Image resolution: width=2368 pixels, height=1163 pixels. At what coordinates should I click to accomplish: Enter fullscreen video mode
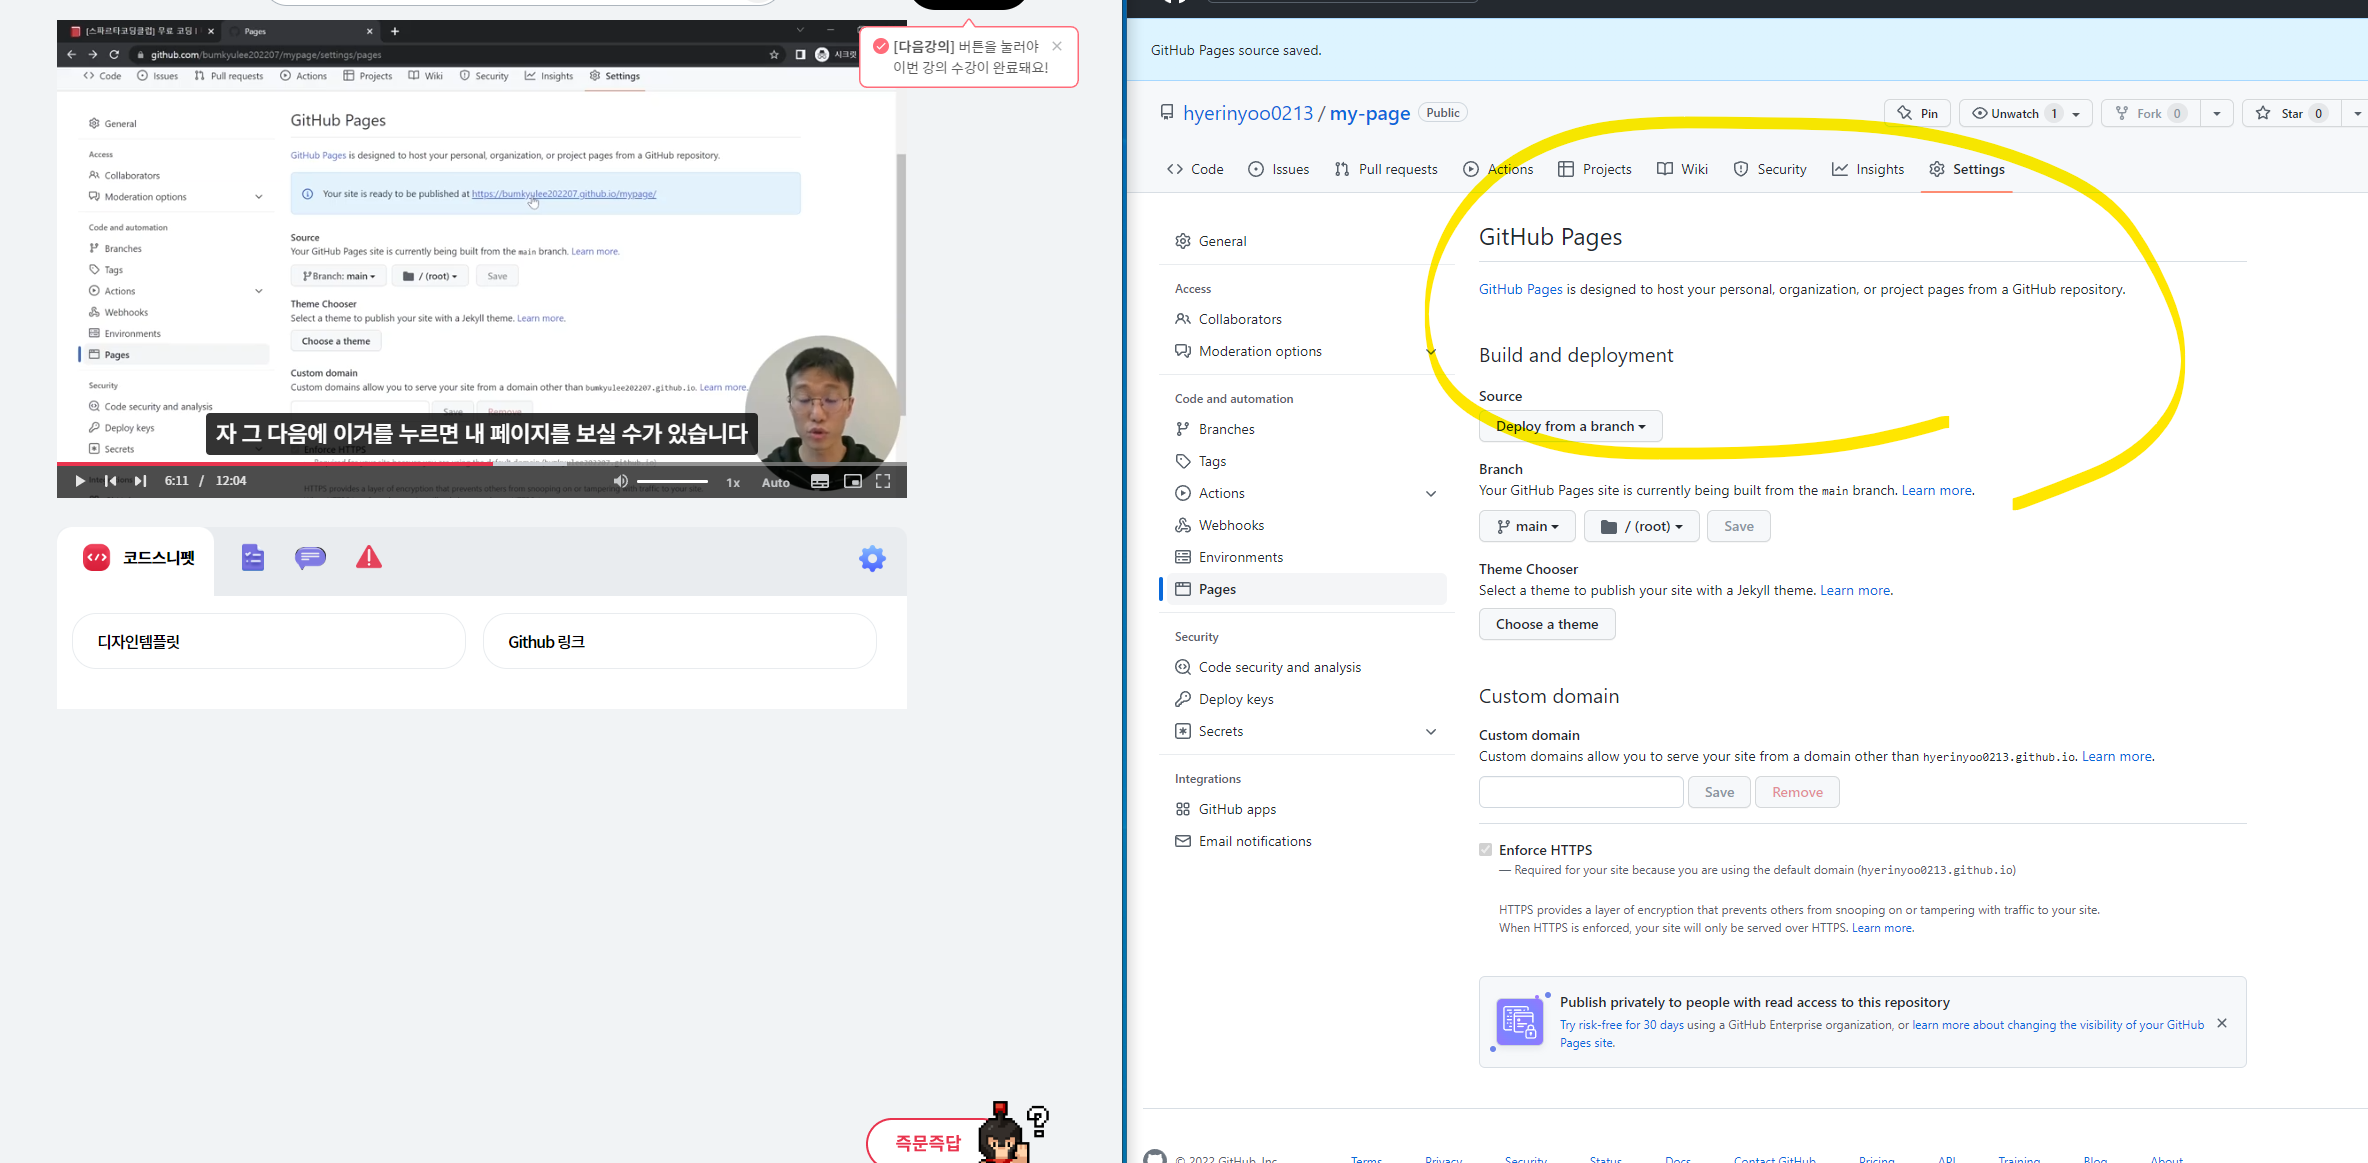[883, 481]
